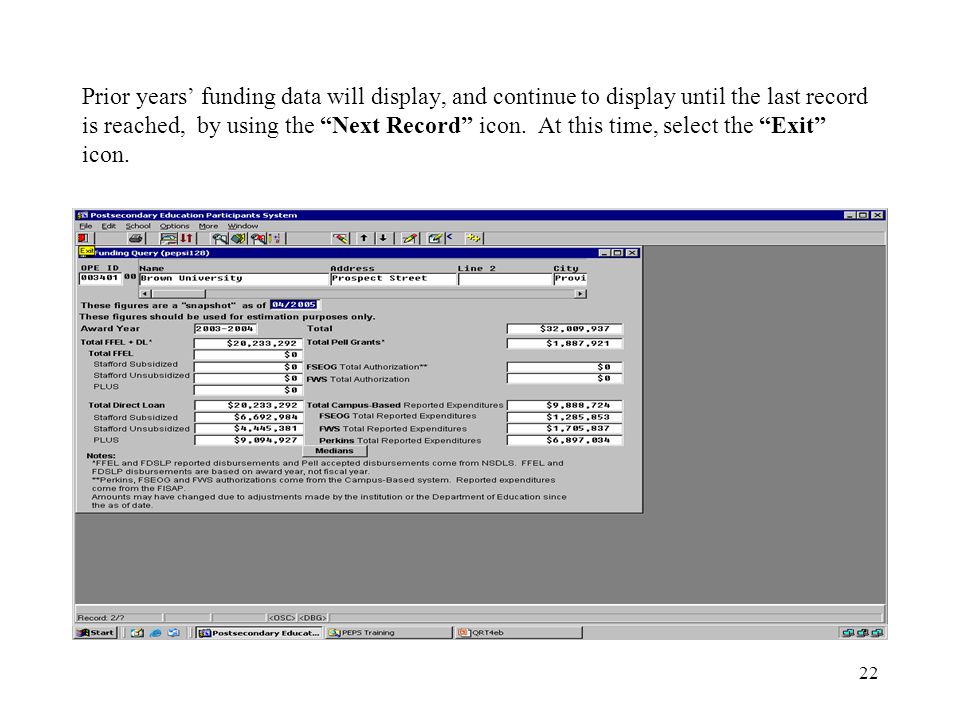Click Total Pell Grants field $1,887,921
This screenshot has height=720, width=960.
pos(564,343)
